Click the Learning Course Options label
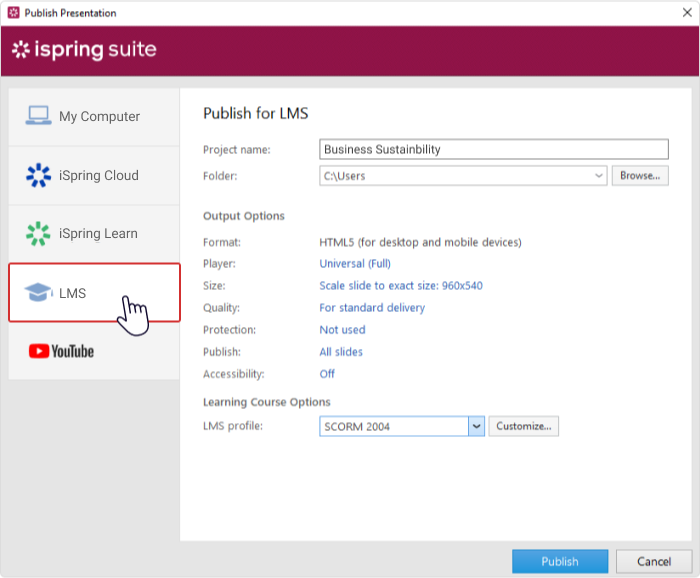 click(x=267, y=402)
